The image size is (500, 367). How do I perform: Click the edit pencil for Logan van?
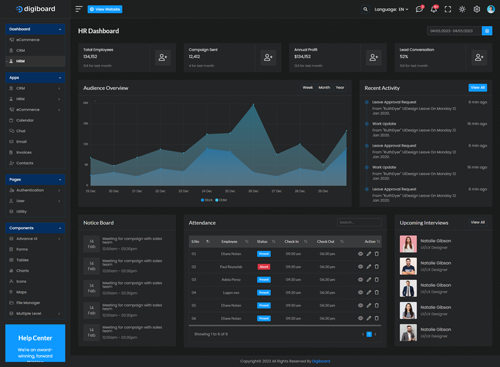[x=369, y=292]
